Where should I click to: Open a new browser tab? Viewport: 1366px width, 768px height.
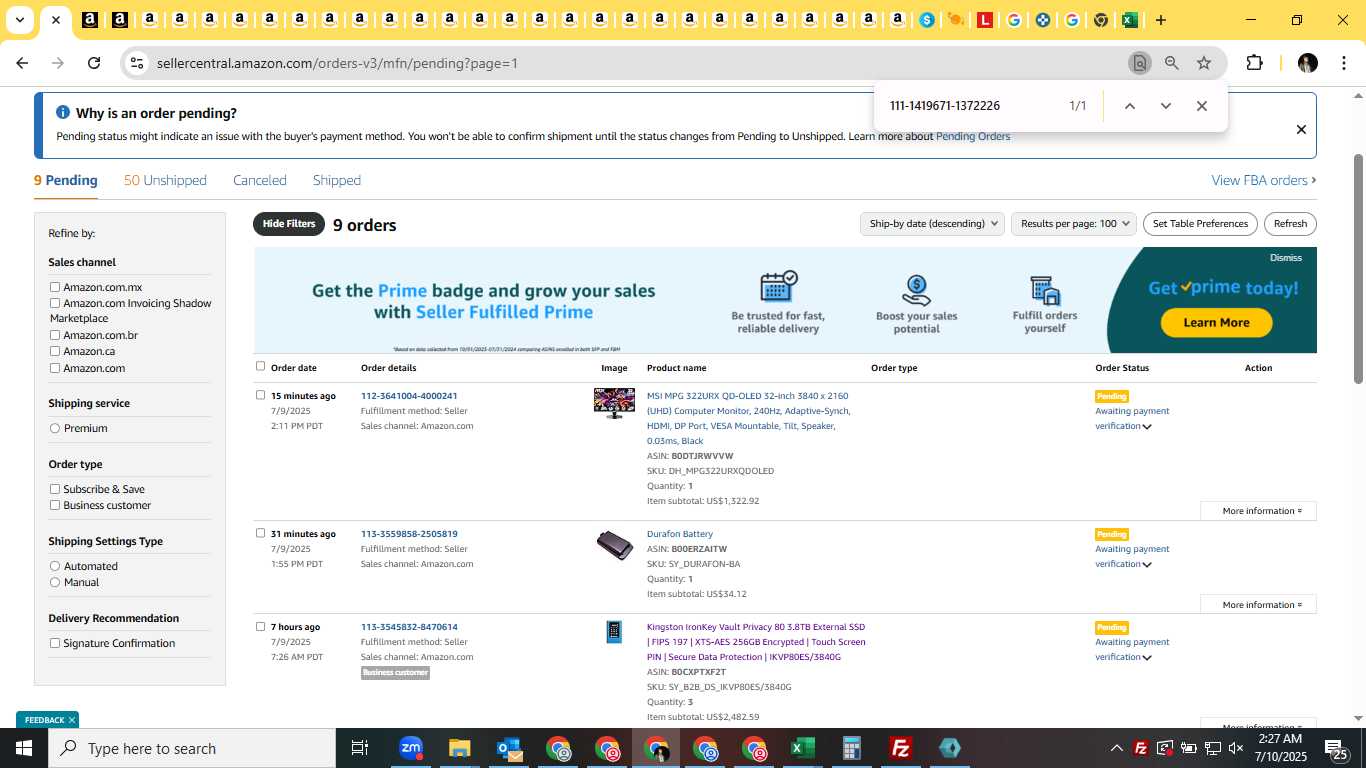1160,20
